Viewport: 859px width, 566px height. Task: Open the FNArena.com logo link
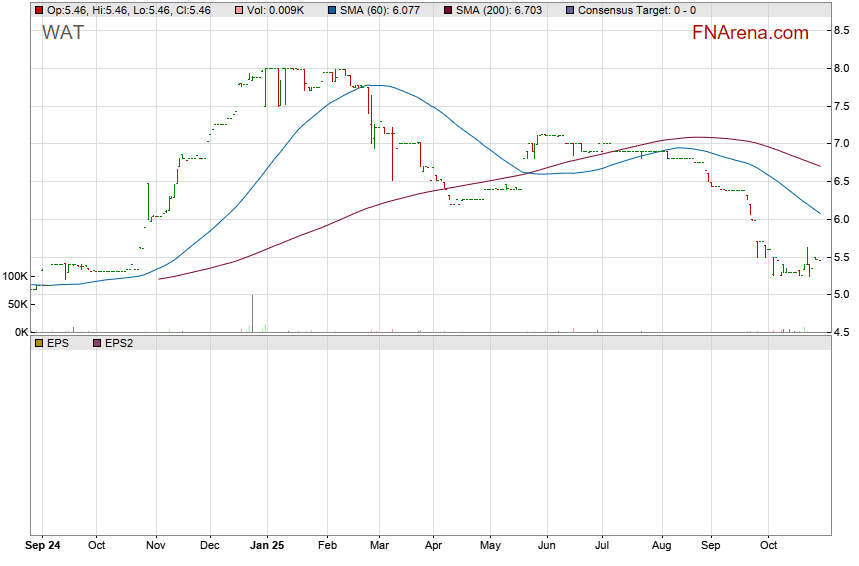coord(750,33)
